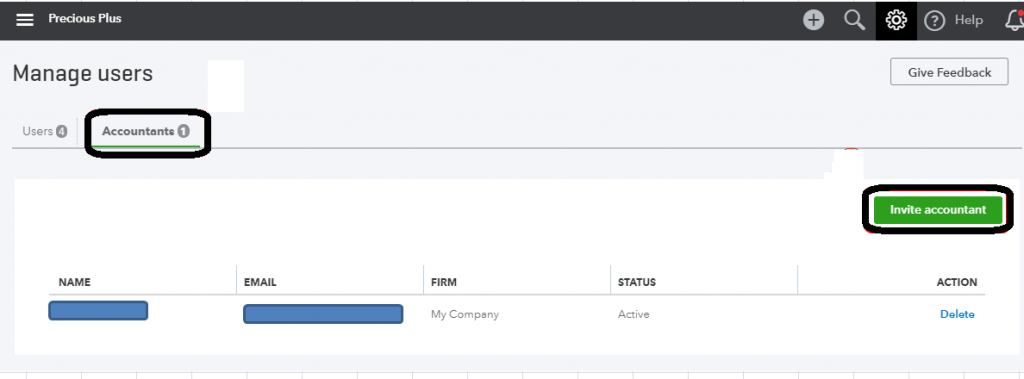Image resolution: width=1024 pixels, height=379 pixels.
Task: Click the Help question mark icon
Action: (935, 21)
